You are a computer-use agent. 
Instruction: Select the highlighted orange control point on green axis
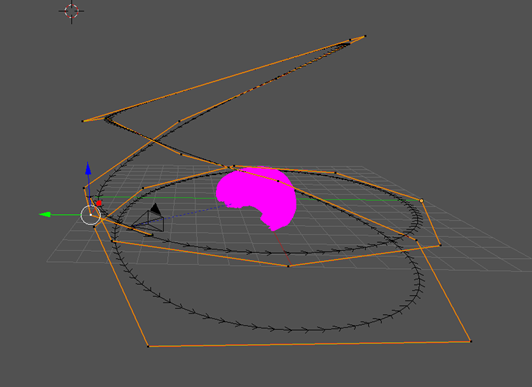(421, 201)
